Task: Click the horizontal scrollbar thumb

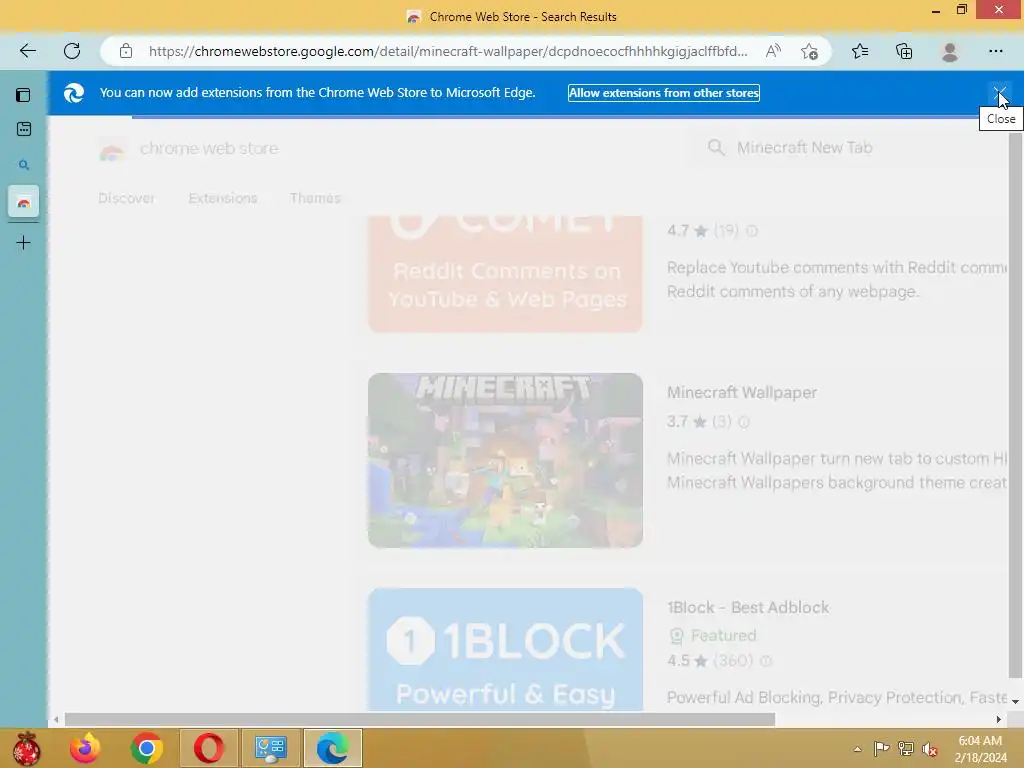Action: (x=420, y=719)
